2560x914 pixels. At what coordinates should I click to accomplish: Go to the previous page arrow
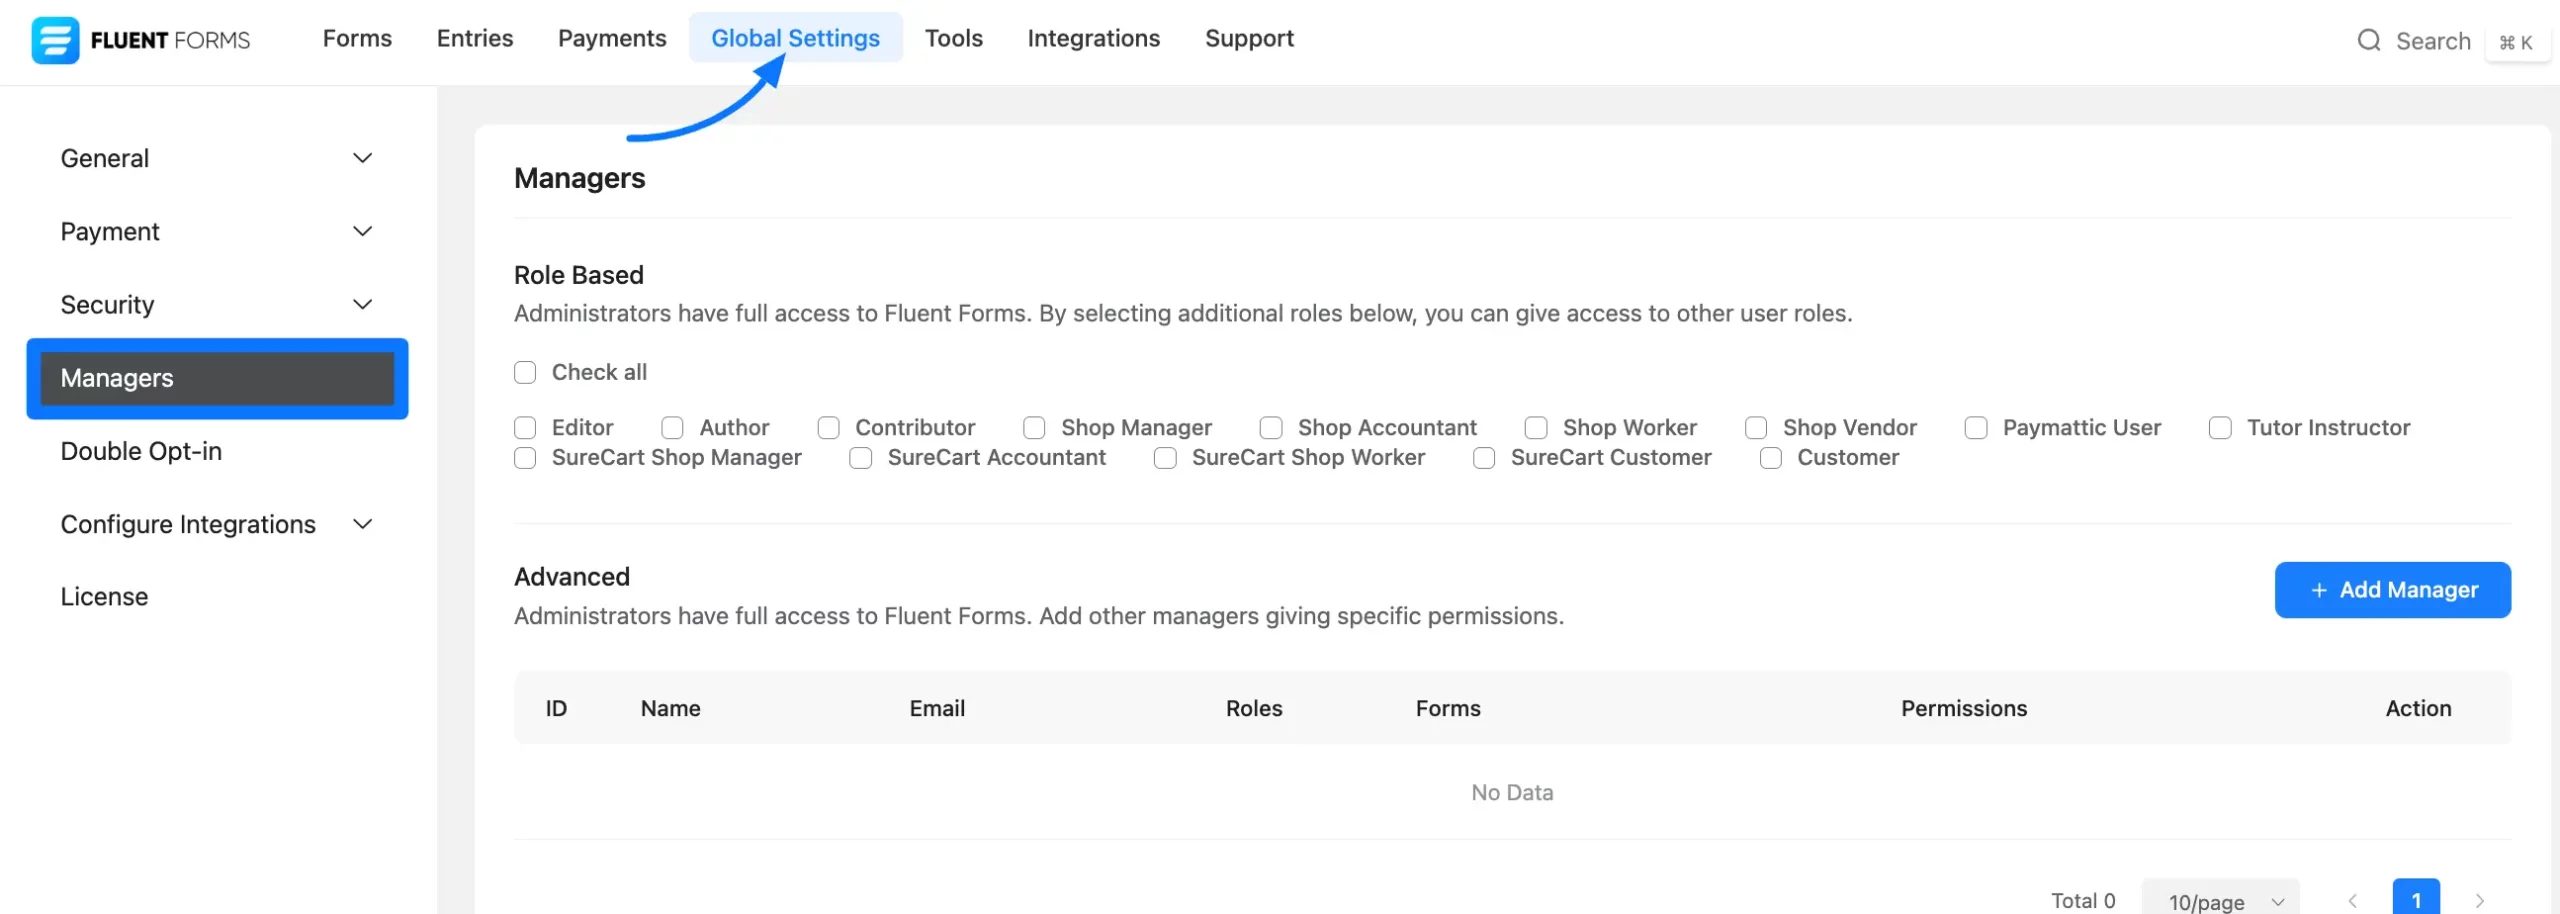[x=2352, y=900]
